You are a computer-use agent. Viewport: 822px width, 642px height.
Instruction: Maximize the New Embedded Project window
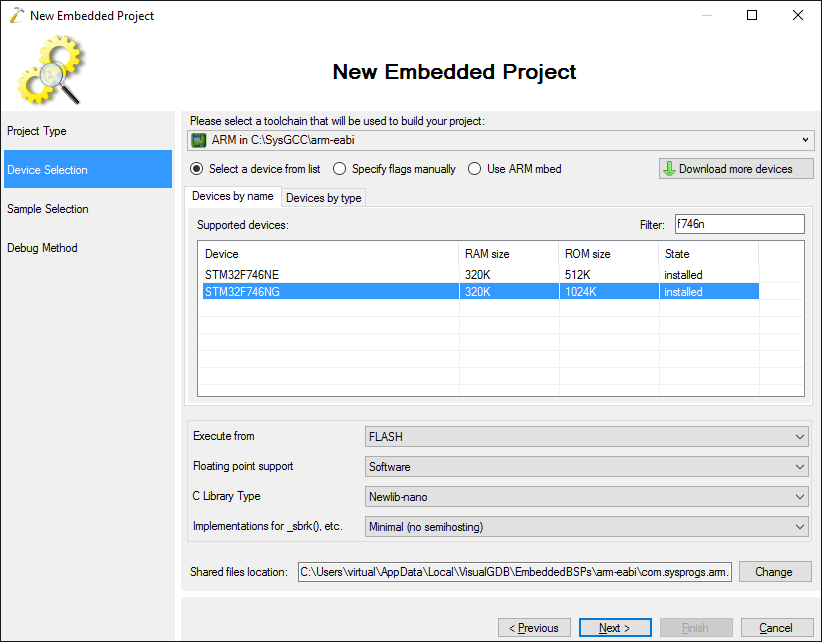(752, 15)
